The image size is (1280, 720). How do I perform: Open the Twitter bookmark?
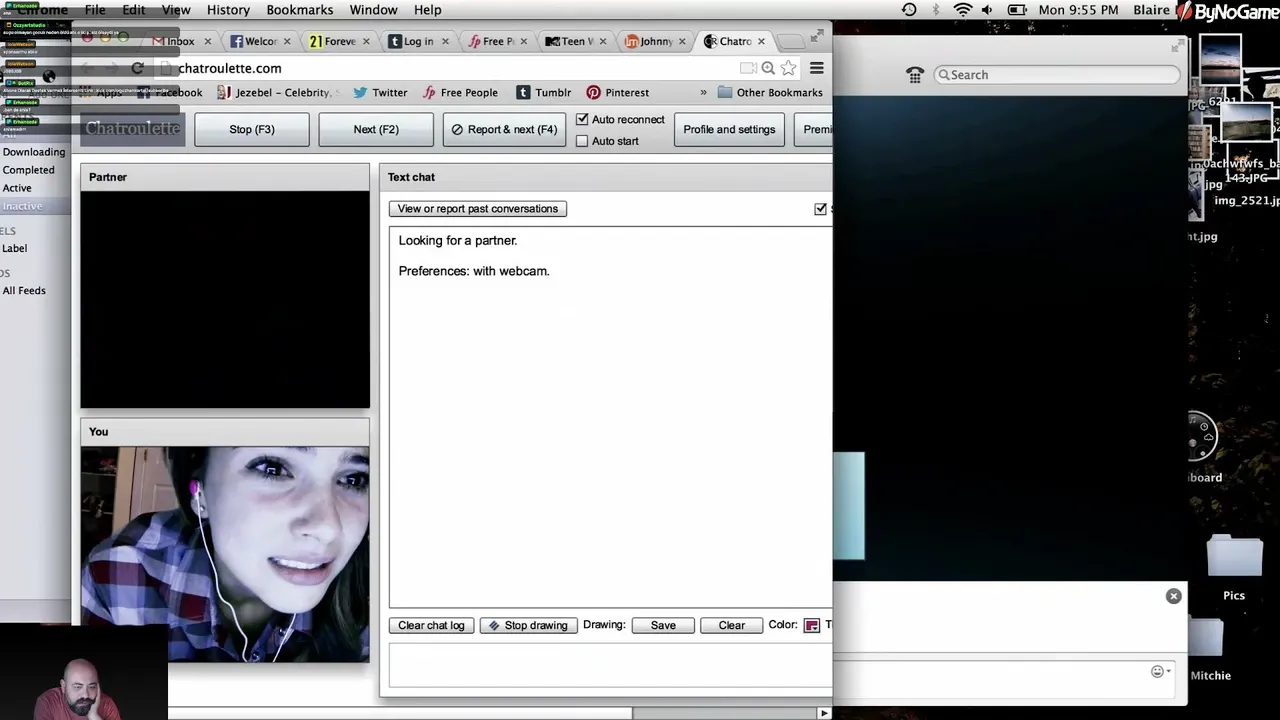pyautogui.click(x=380, y=92)
